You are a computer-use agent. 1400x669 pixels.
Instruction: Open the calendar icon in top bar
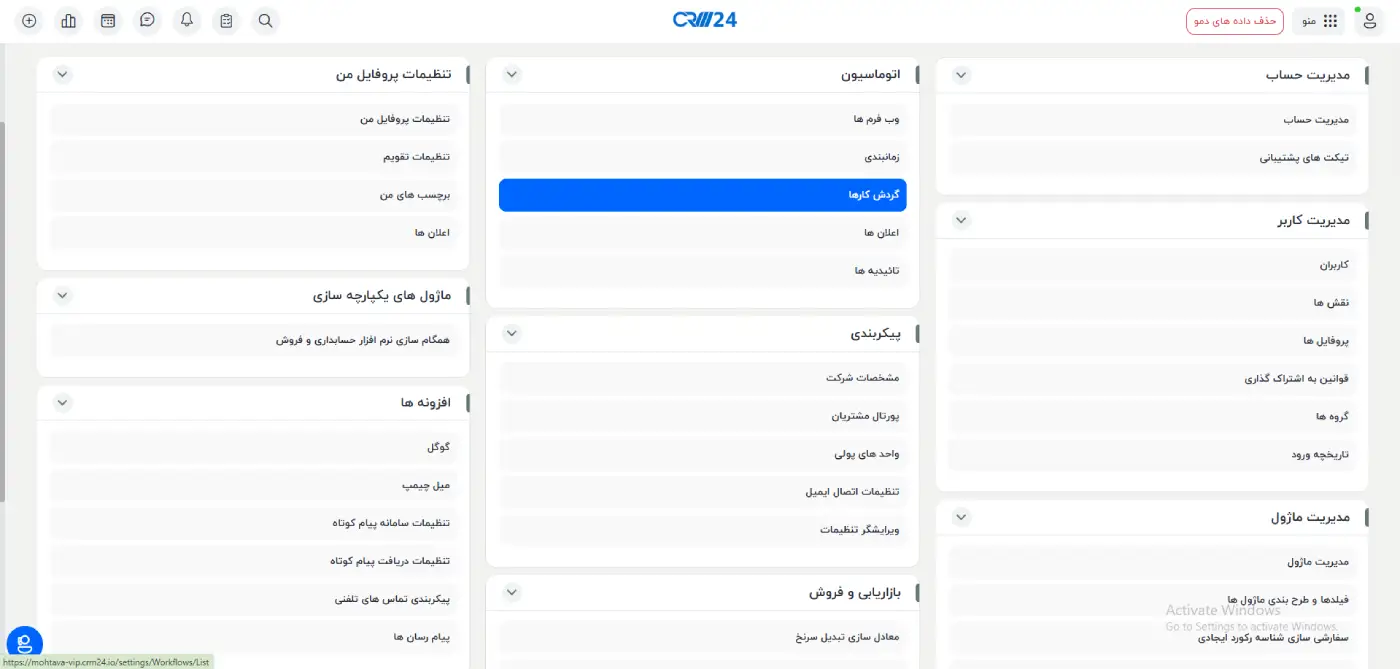pos(108,20)
